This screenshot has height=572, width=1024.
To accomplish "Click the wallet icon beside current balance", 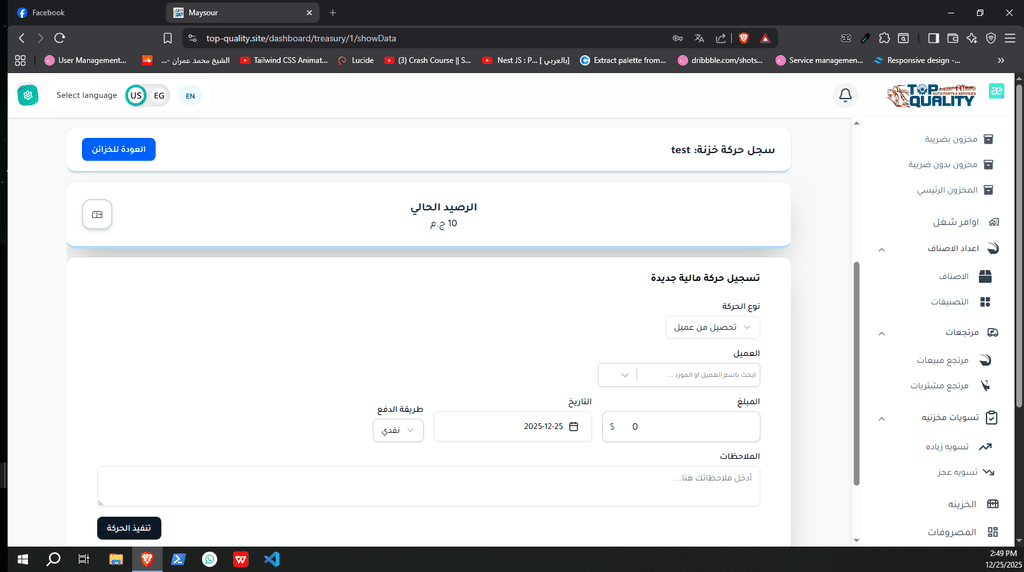I will coord(97,214).
